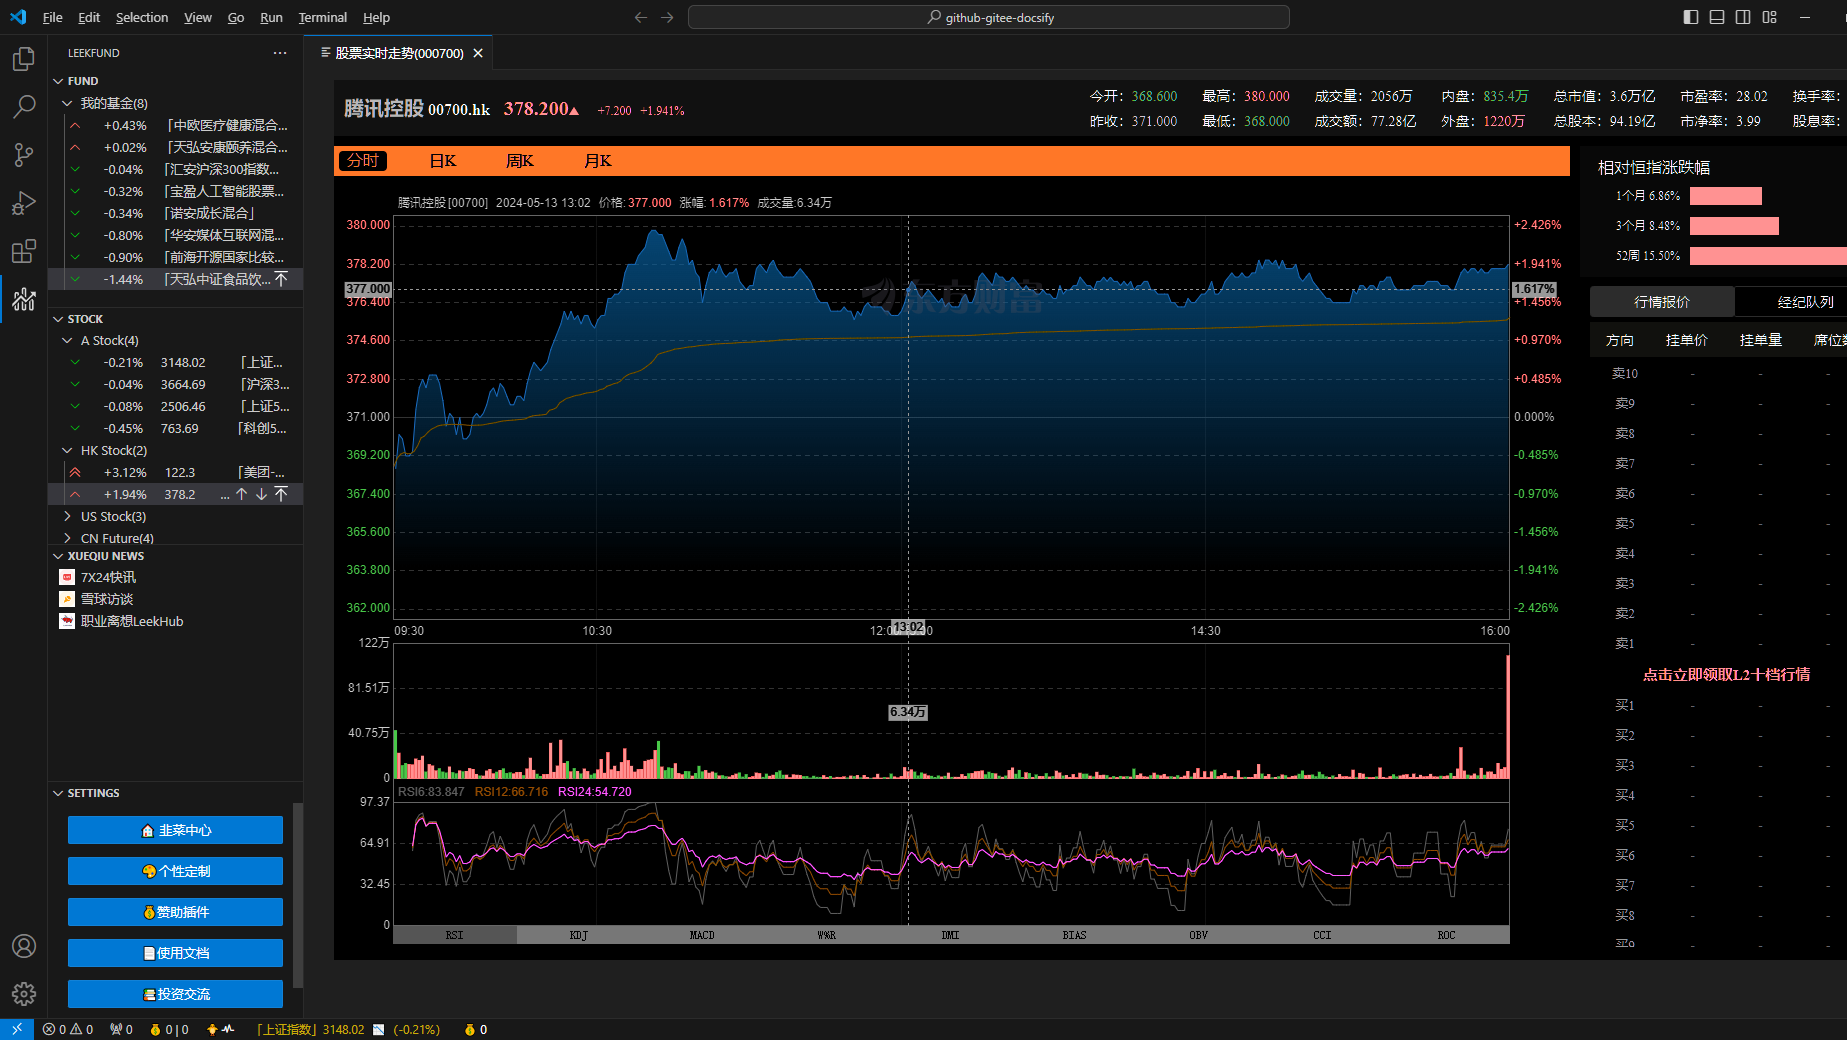
Task: Click the 13:02 crosshair time marker on chart
Action: click(908, 627)
